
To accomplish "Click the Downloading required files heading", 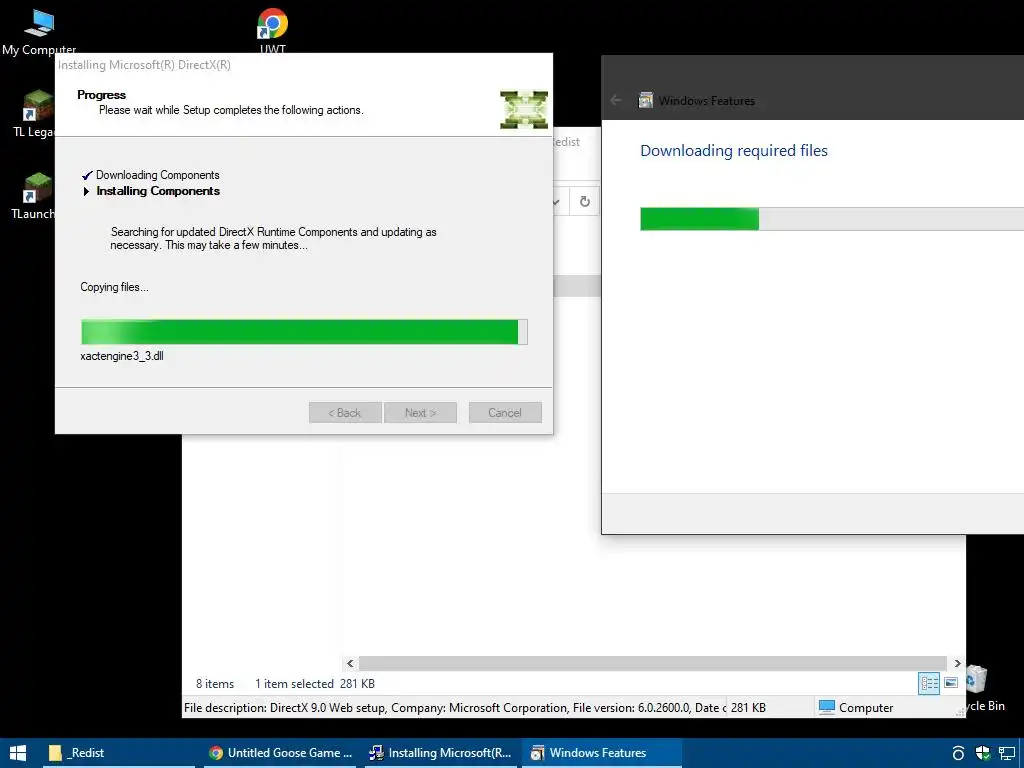I will coord(733,150).
